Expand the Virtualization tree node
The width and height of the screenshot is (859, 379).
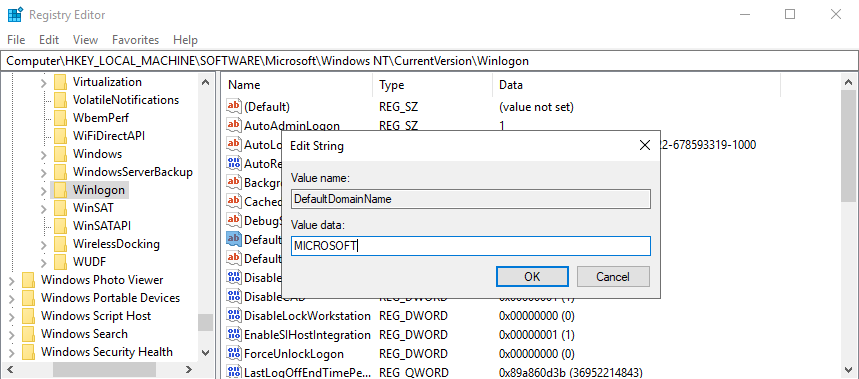pyautogui.click(x=44, y=83)
